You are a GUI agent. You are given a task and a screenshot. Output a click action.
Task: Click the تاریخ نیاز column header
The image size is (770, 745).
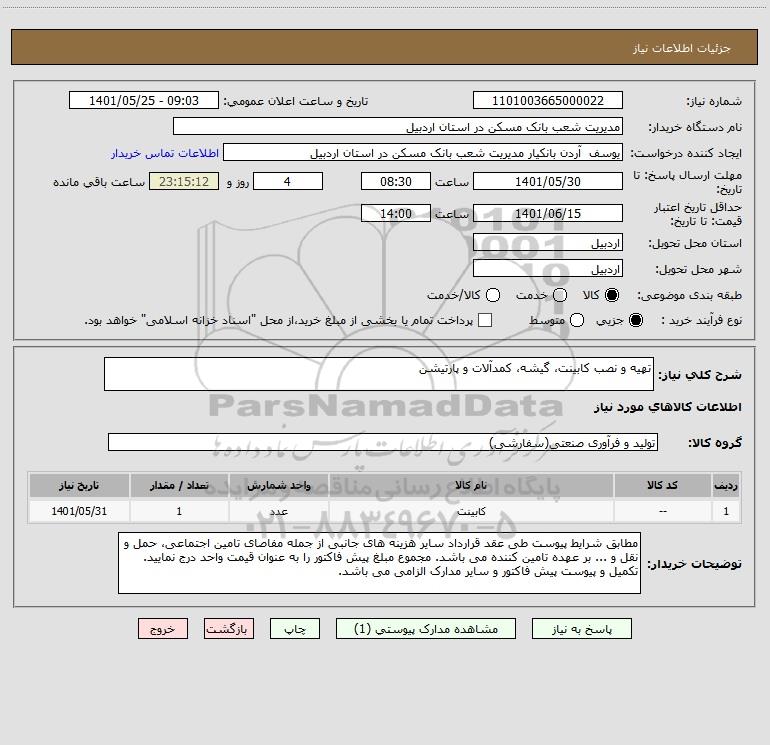click(79, 485)
